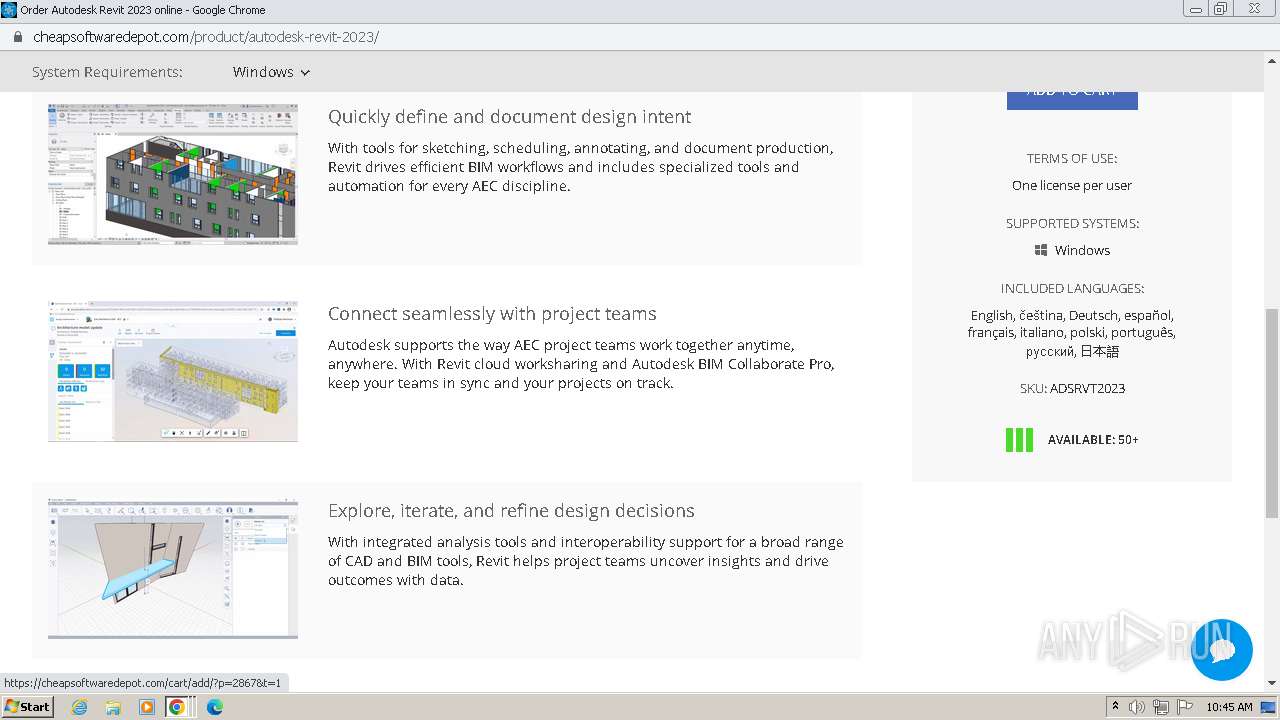Viewport: 1280px width, 720px height.
Task: Click the INCLUDED LANGUAGES label
Action: point(1072,288)
